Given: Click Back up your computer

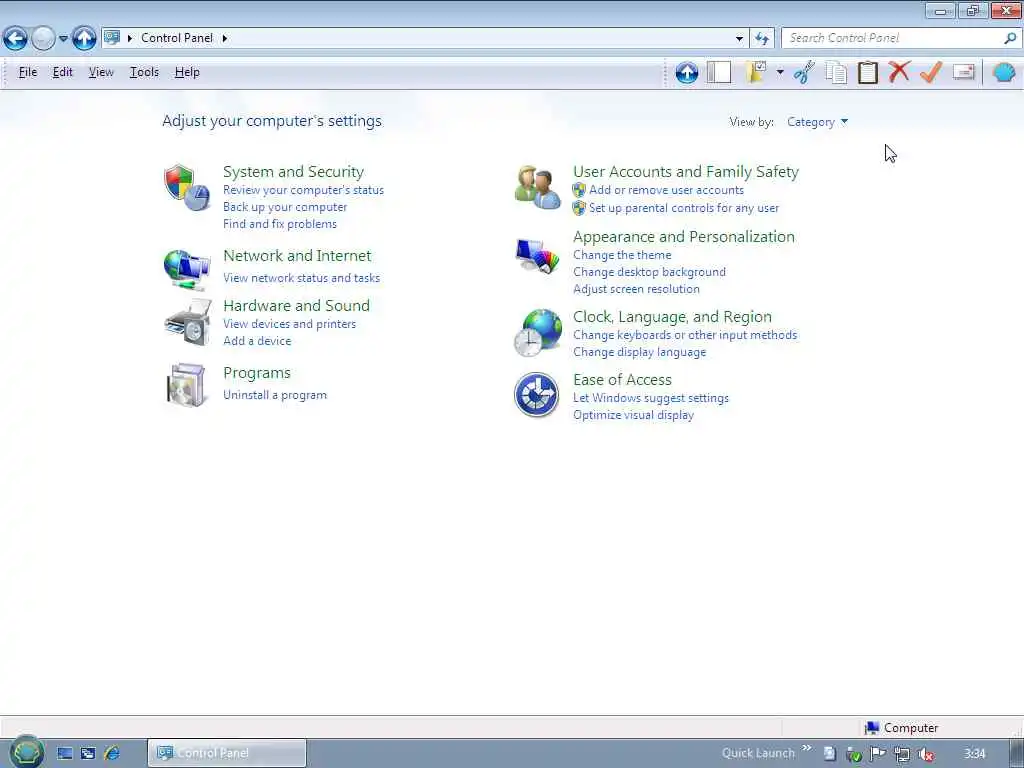Looking at the screenshot, I should click(285, 207).
